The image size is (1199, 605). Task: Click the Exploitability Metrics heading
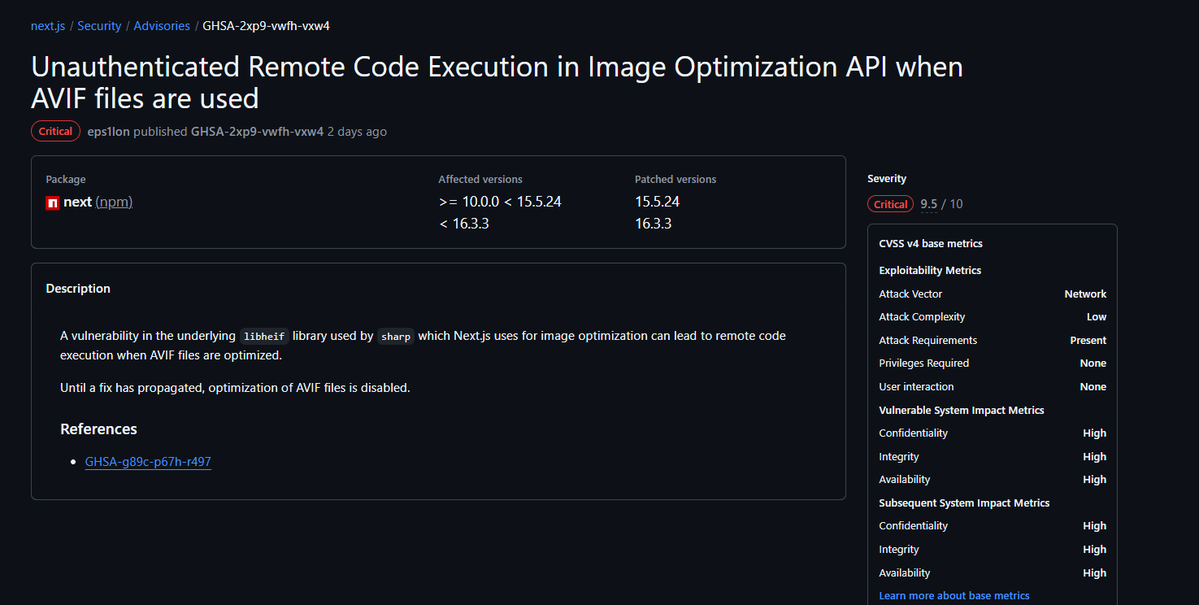click(x=930, y=271)
